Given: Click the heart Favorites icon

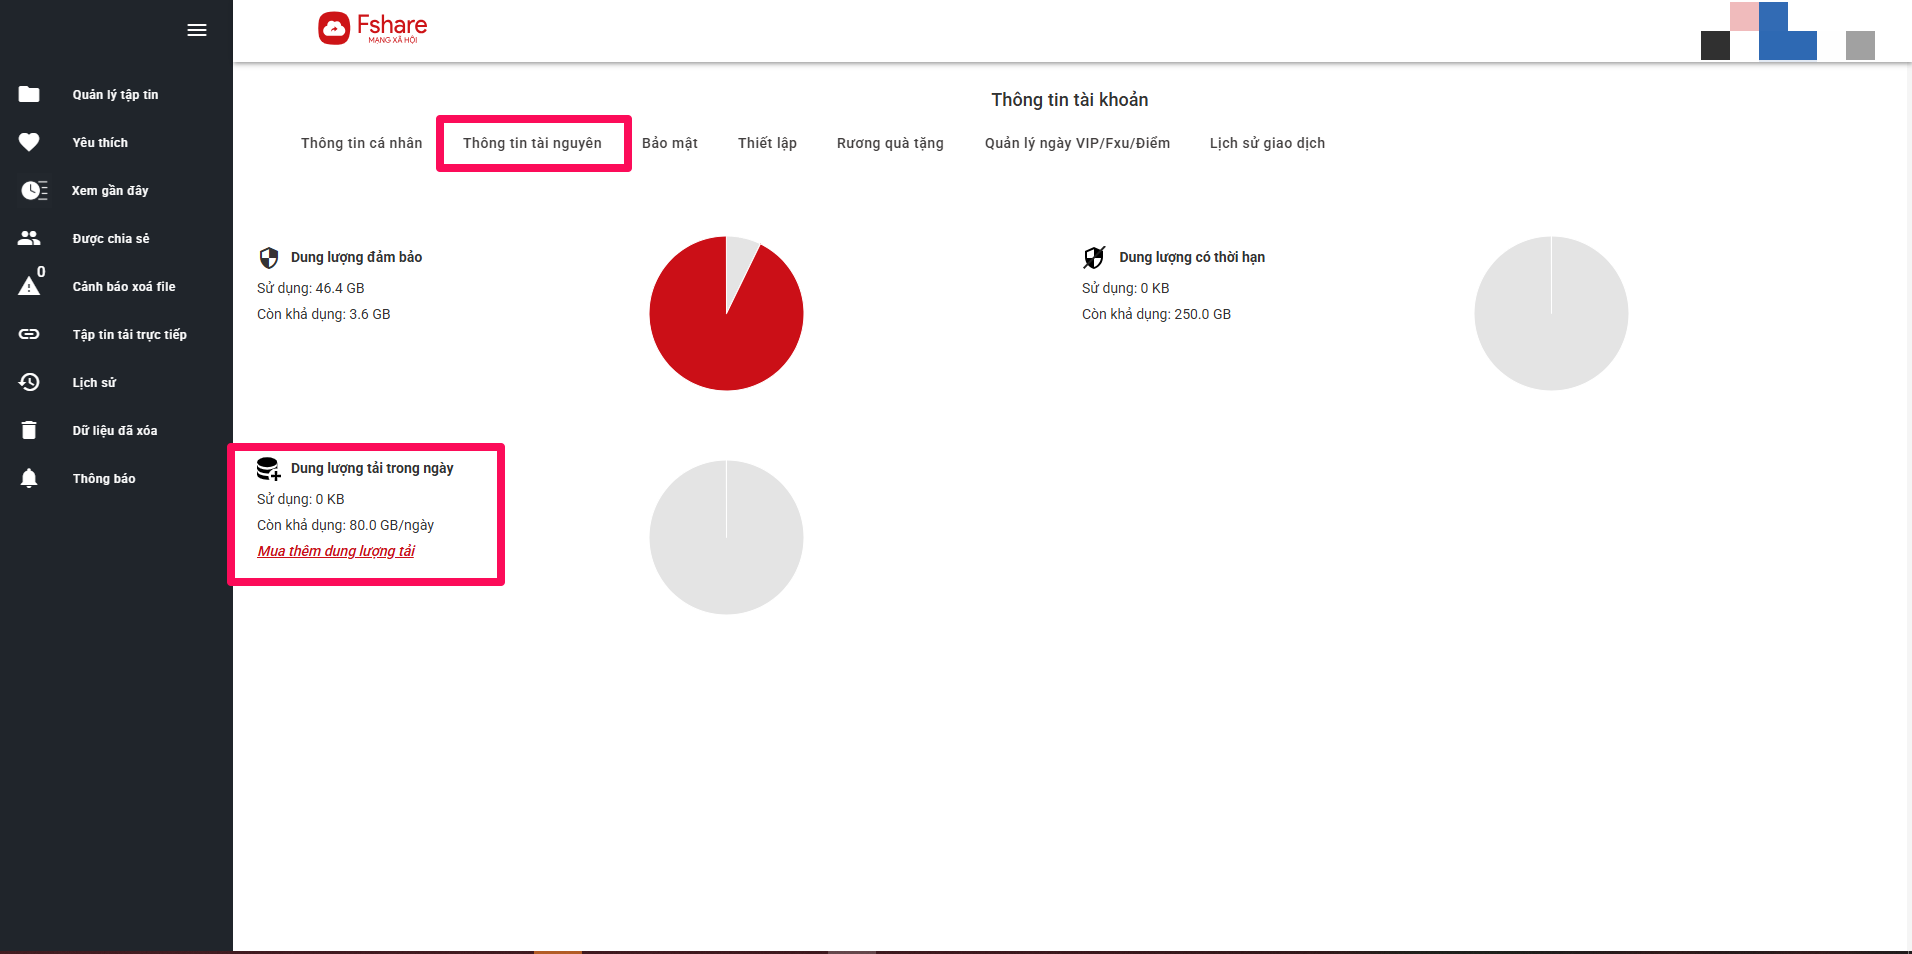Looking at the screenshot, I should pyautogui.click(x=29, y=142).
